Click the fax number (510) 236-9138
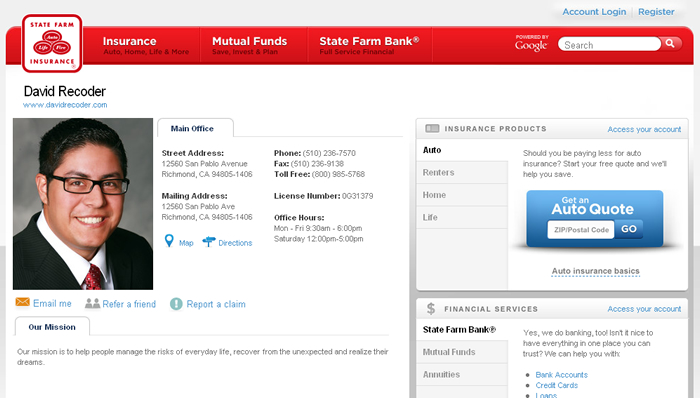Screen dimensions: 700x398 317,164
